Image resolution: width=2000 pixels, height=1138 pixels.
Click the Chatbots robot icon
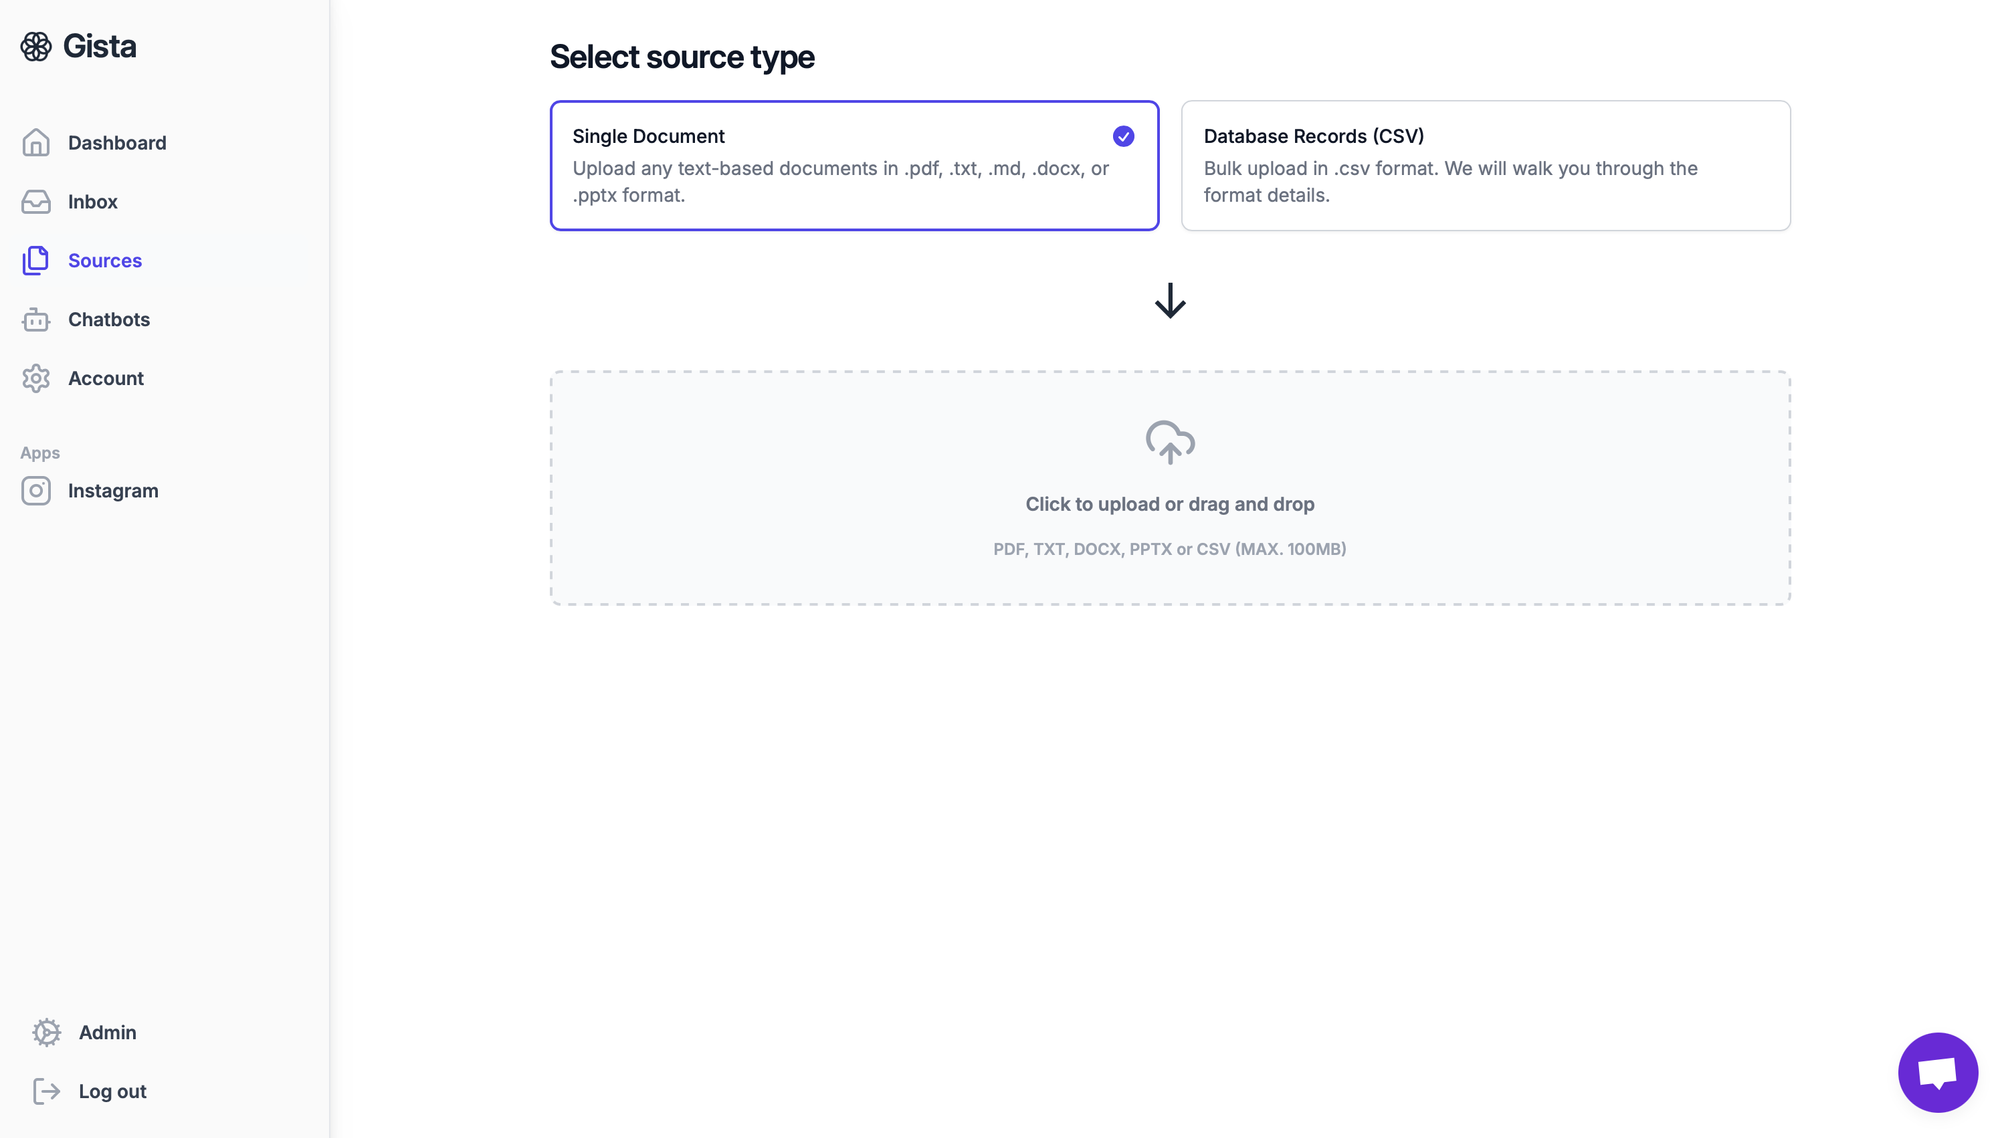pos(36,320)
